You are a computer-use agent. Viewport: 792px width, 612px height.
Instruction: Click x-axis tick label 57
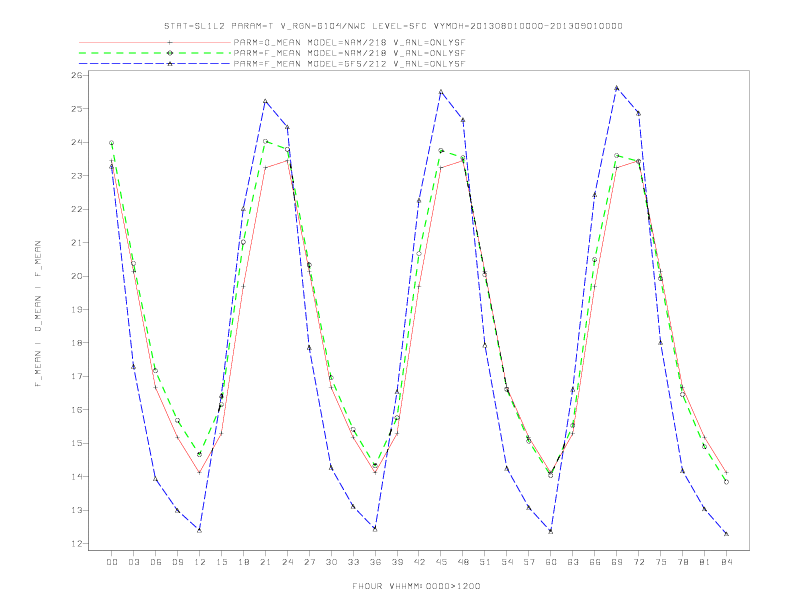(x=529, y=562)
